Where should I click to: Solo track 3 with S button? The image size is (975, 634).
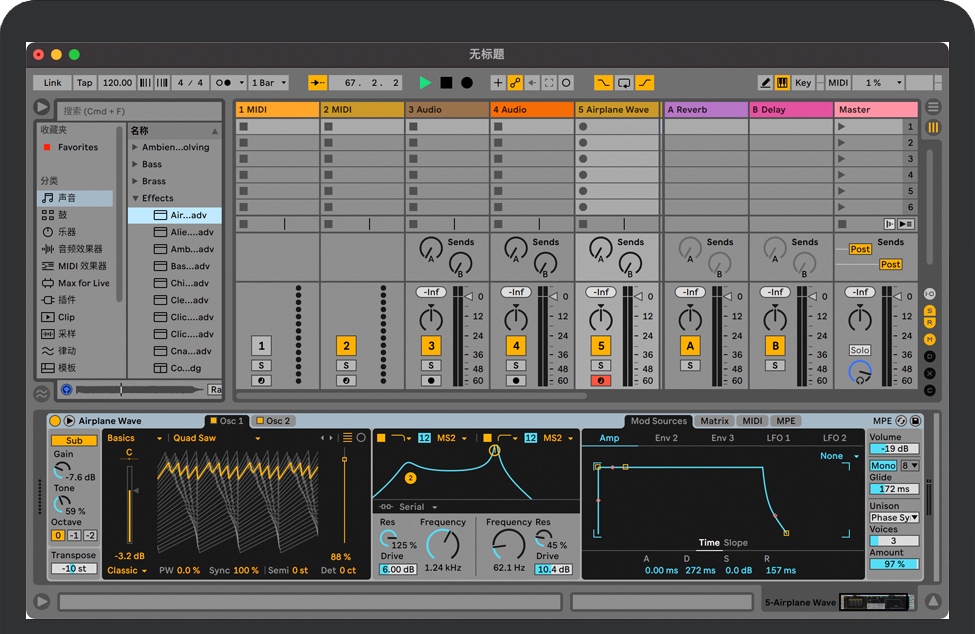pos(431,365)
